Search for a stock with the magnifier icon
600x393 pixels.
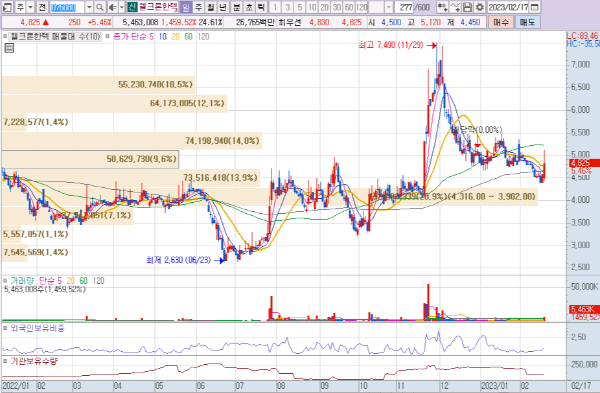[x=99, y=7]
